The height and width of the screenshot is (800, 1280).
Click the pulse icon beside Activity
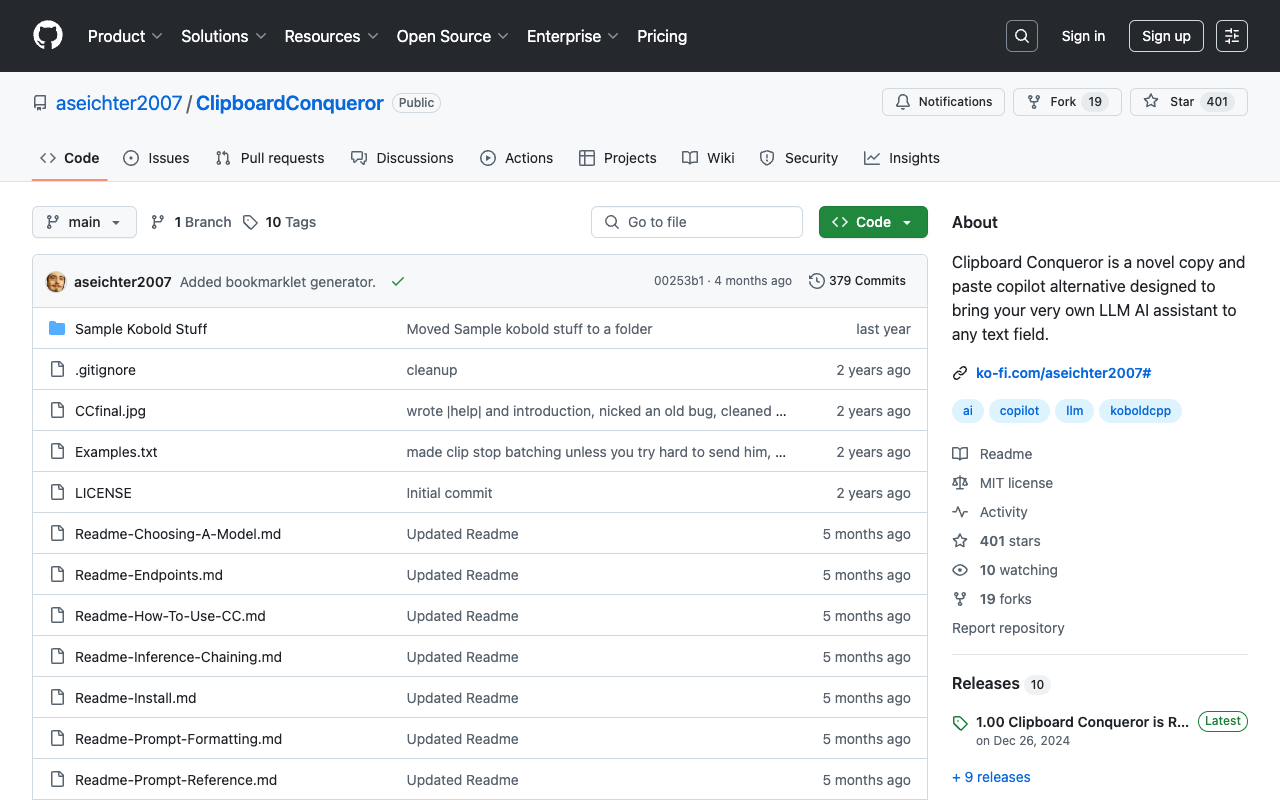point(960,512)
